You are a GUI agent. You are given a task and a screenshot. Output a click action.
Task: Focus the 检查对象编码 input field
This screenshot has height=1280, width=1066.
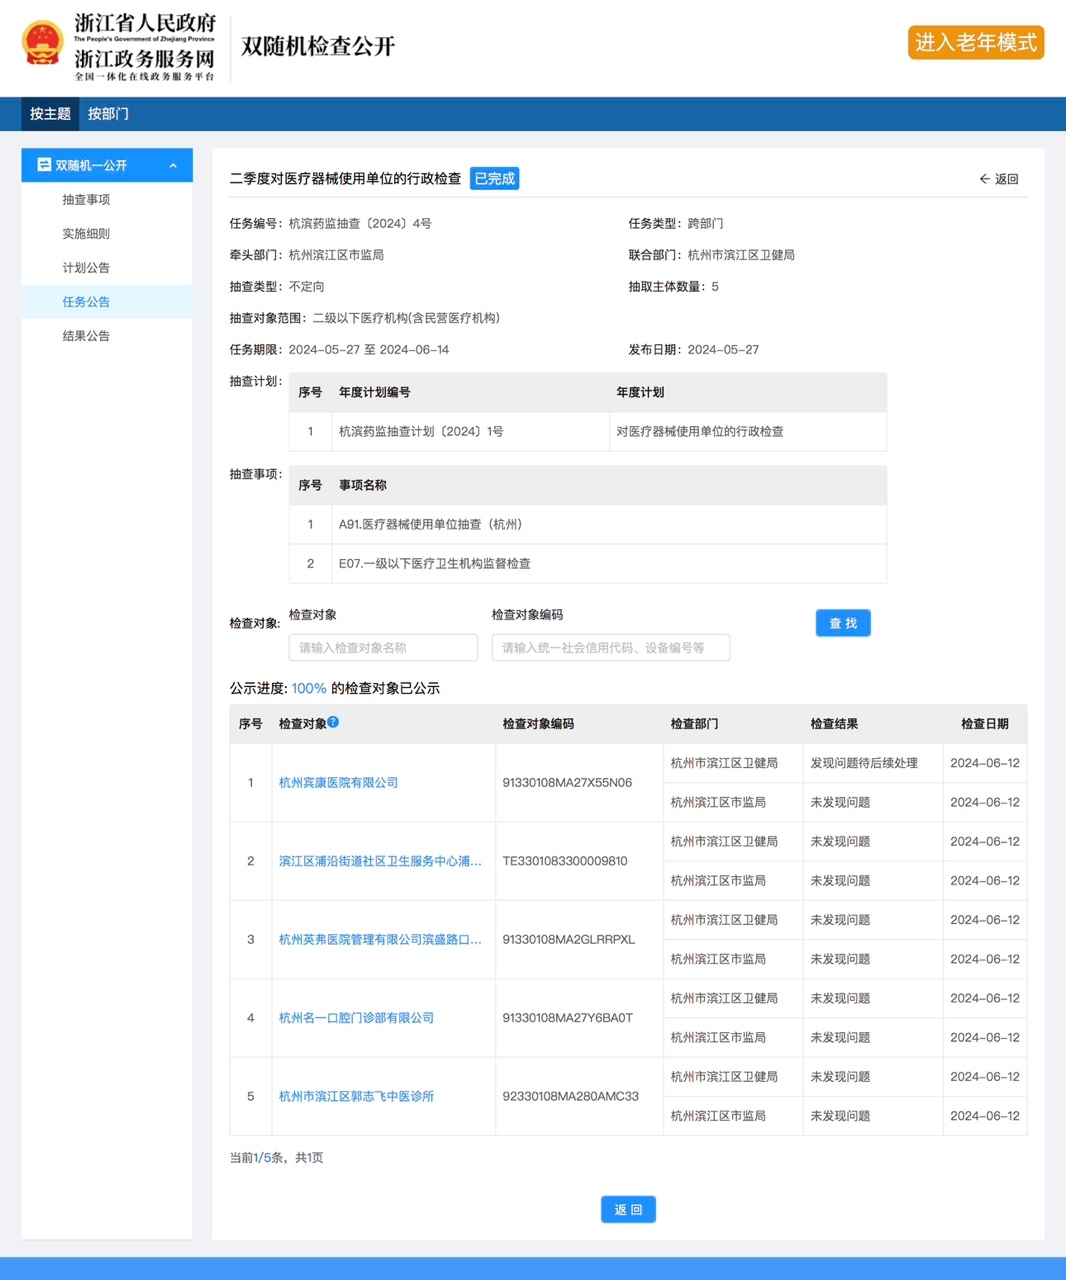pyautogui.click(x=610, y=648)
